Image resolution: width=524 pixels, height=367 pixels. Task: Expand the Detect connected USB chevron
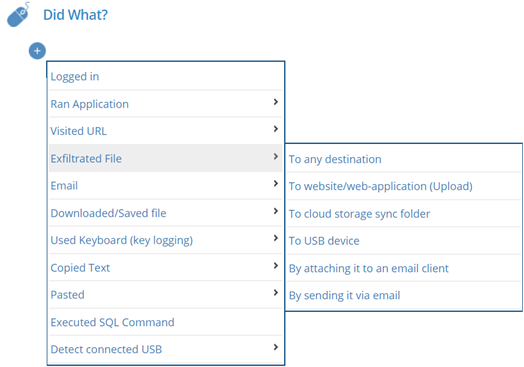(275, 347)
